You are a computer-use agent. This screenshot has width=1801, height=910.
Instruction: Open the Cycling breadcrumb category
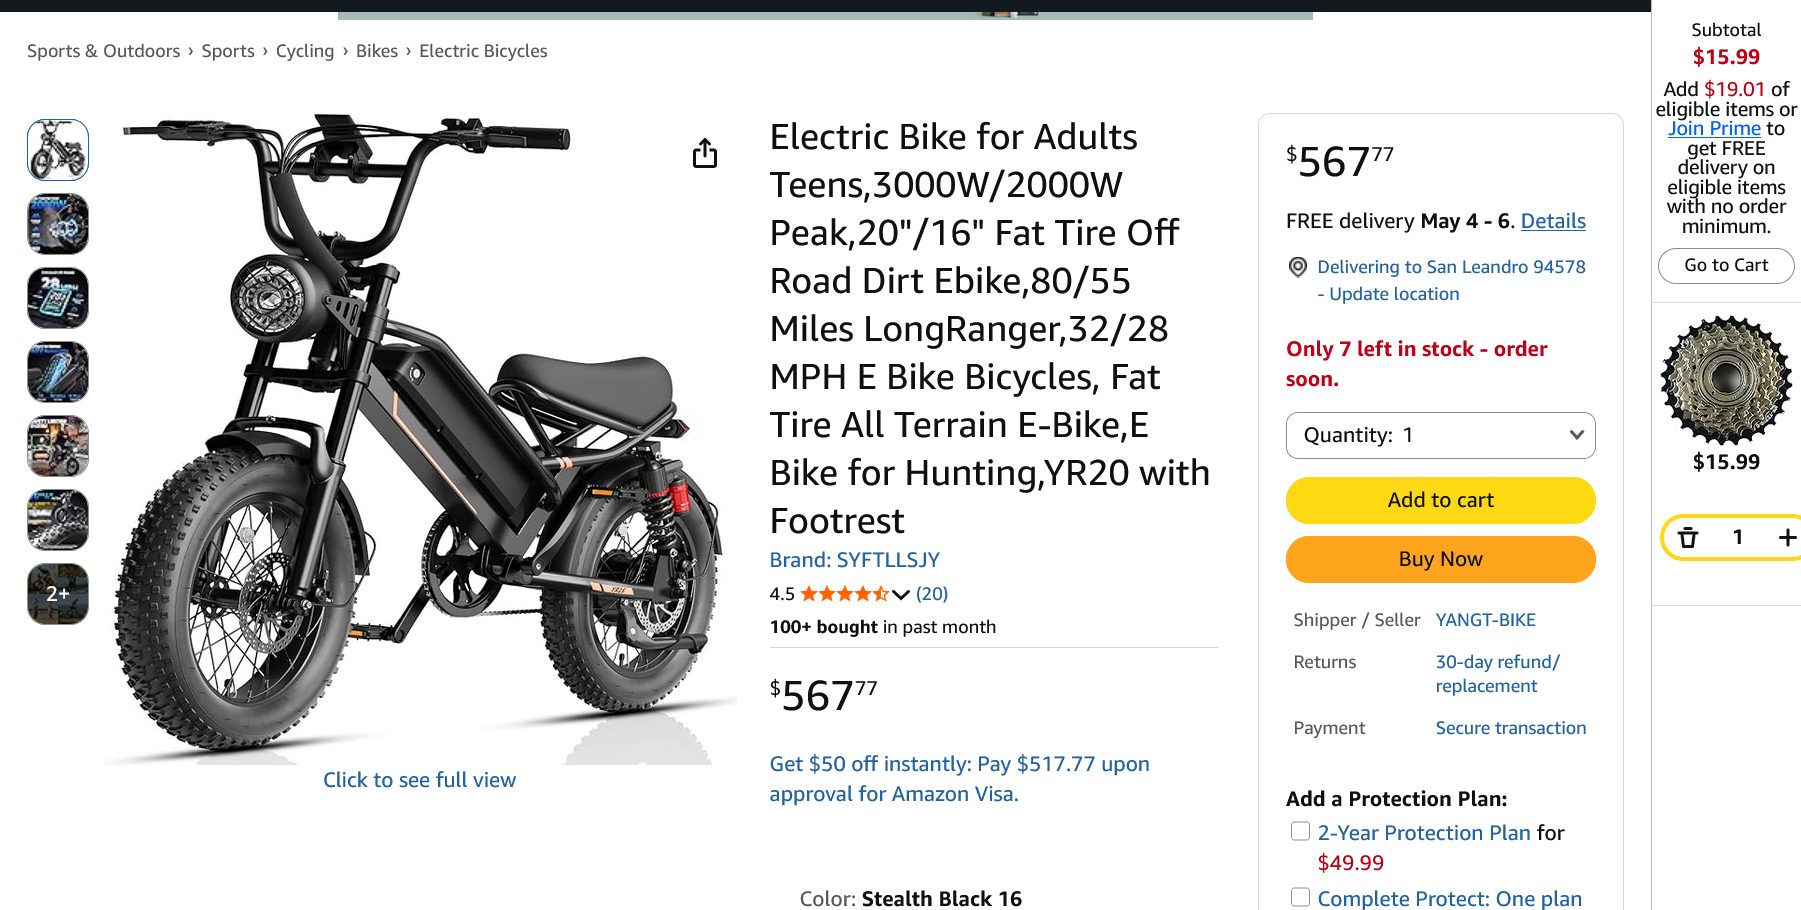(x=305, y=51)
